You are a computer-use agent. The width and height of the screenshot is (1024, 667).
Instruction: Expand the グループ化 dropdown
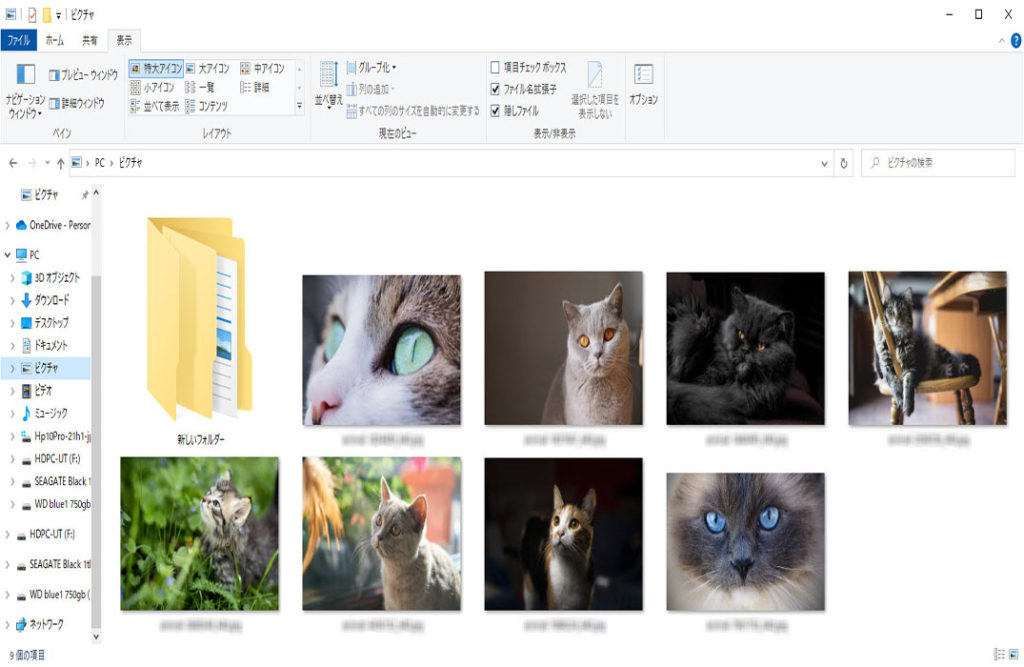[x=371, y=68]
